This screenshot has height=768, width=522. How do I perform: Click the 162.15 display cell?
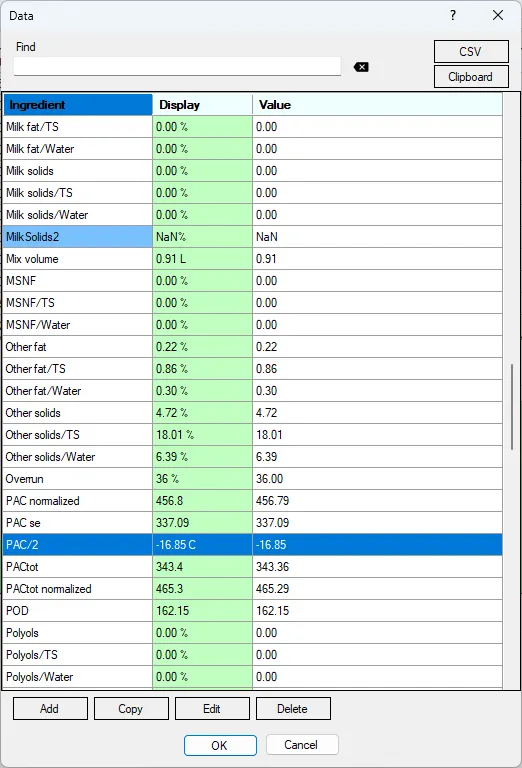(x=202, y=611)
